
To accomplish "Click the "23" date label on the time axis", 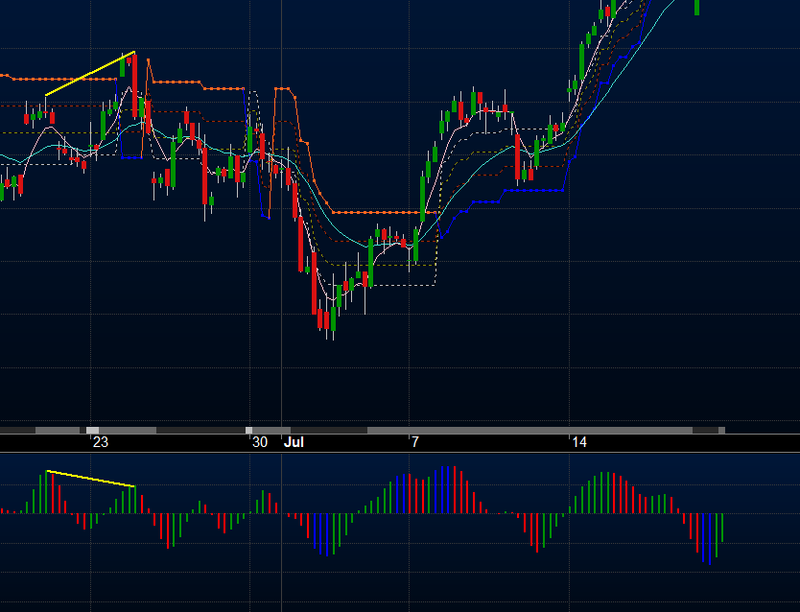I will tap(101, 442).
